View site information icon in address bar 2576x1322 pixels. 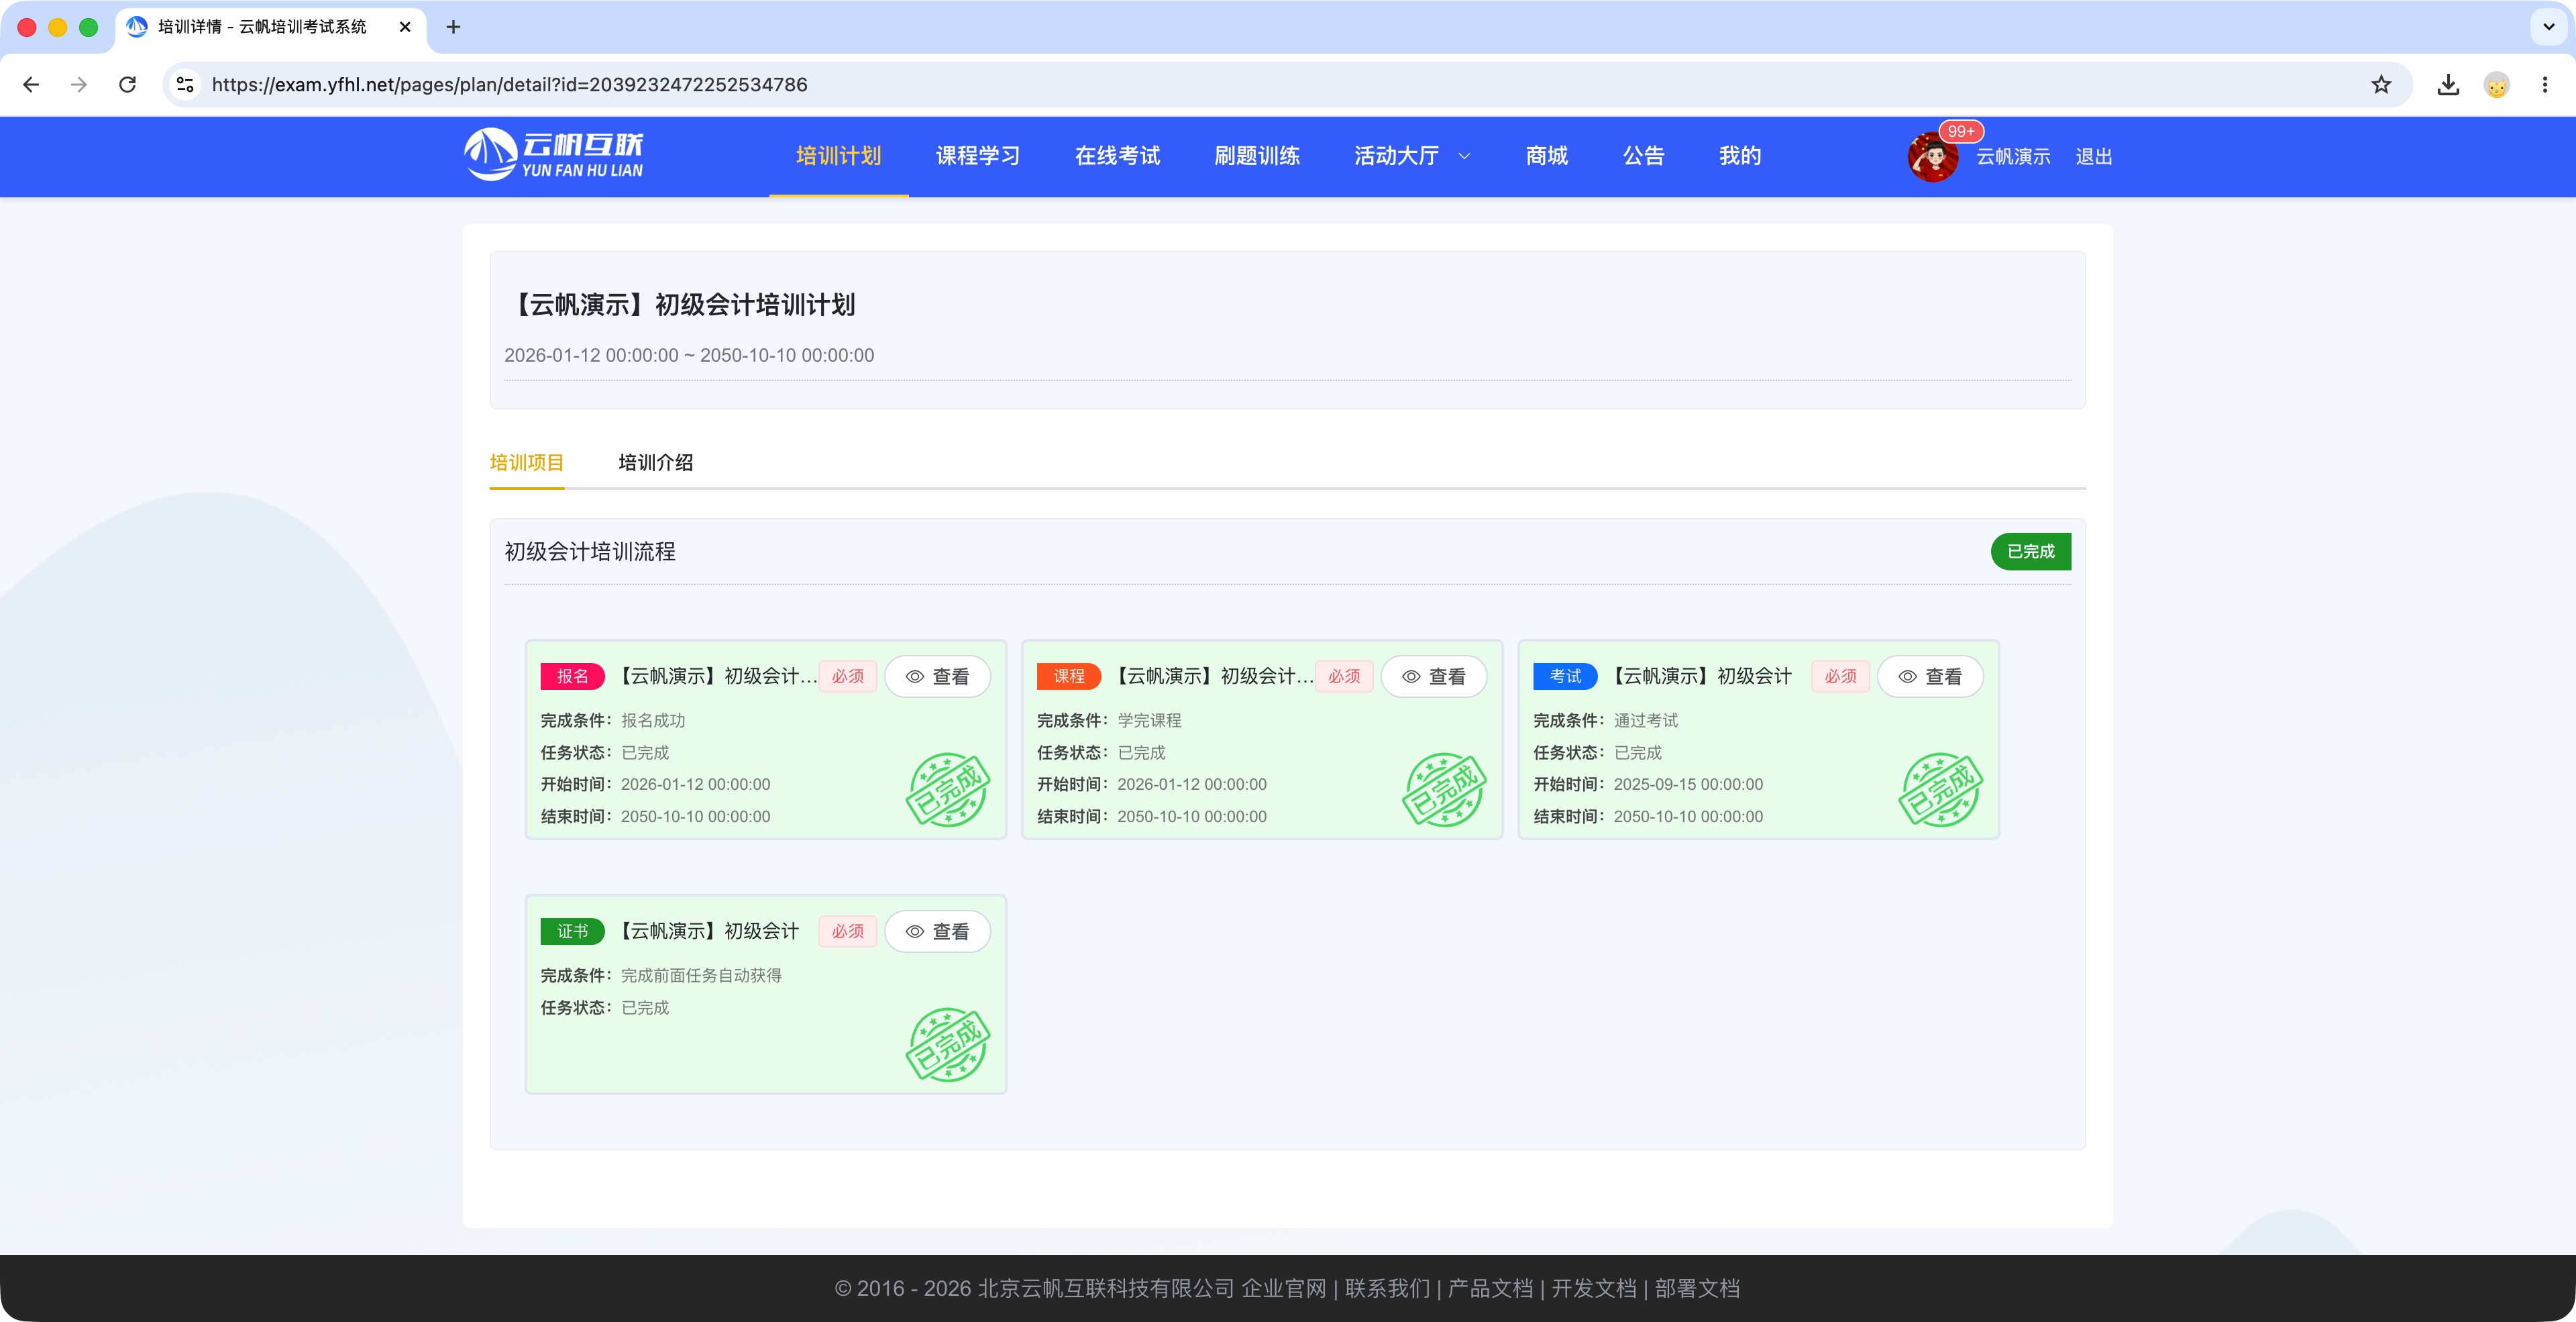[185, 85]
